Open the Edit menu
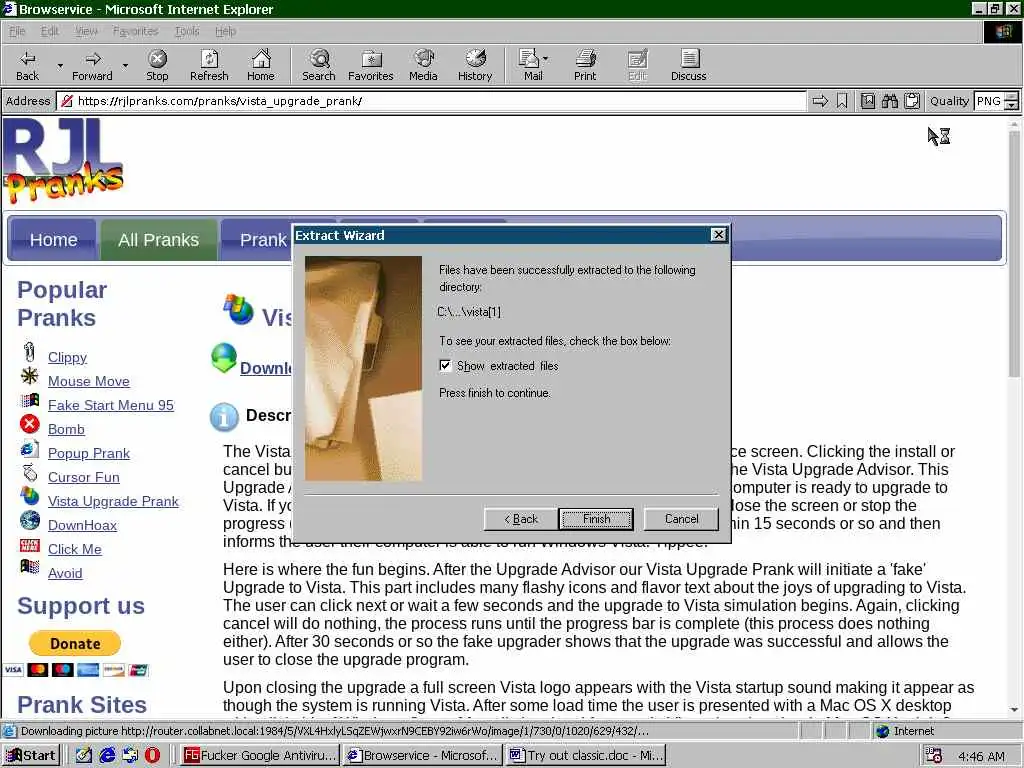Viewport: 1024px width, 768px height. [x=50, y=31]
